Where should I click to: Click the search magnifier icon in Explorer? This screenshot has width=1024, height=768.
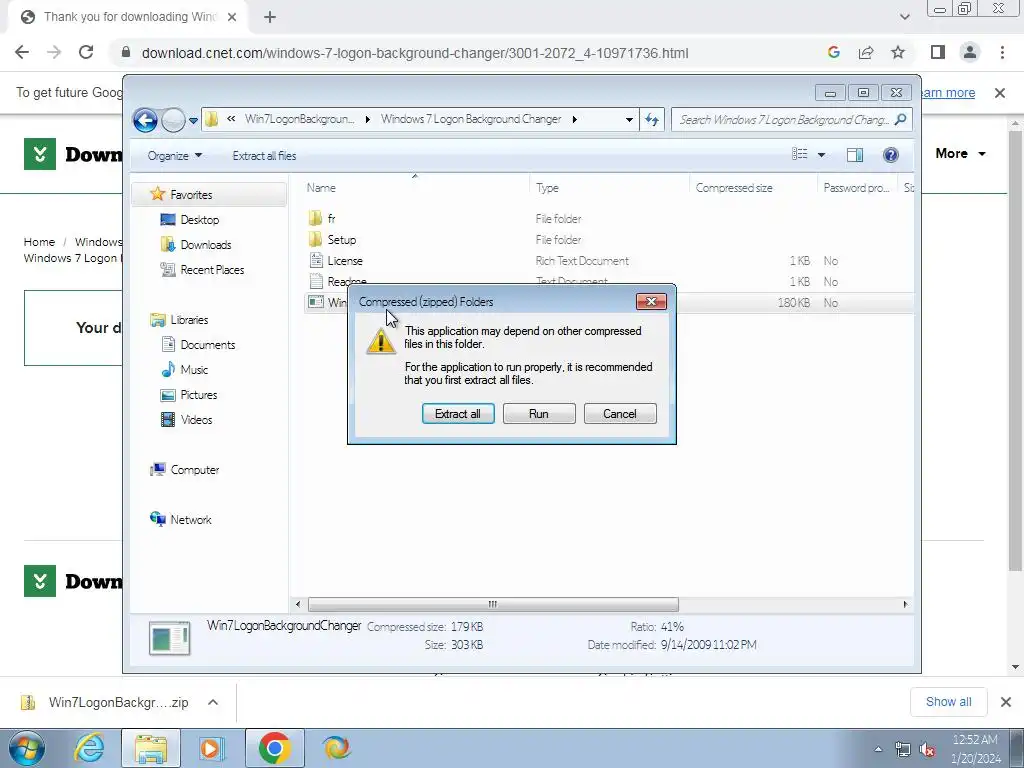[901, 120]
